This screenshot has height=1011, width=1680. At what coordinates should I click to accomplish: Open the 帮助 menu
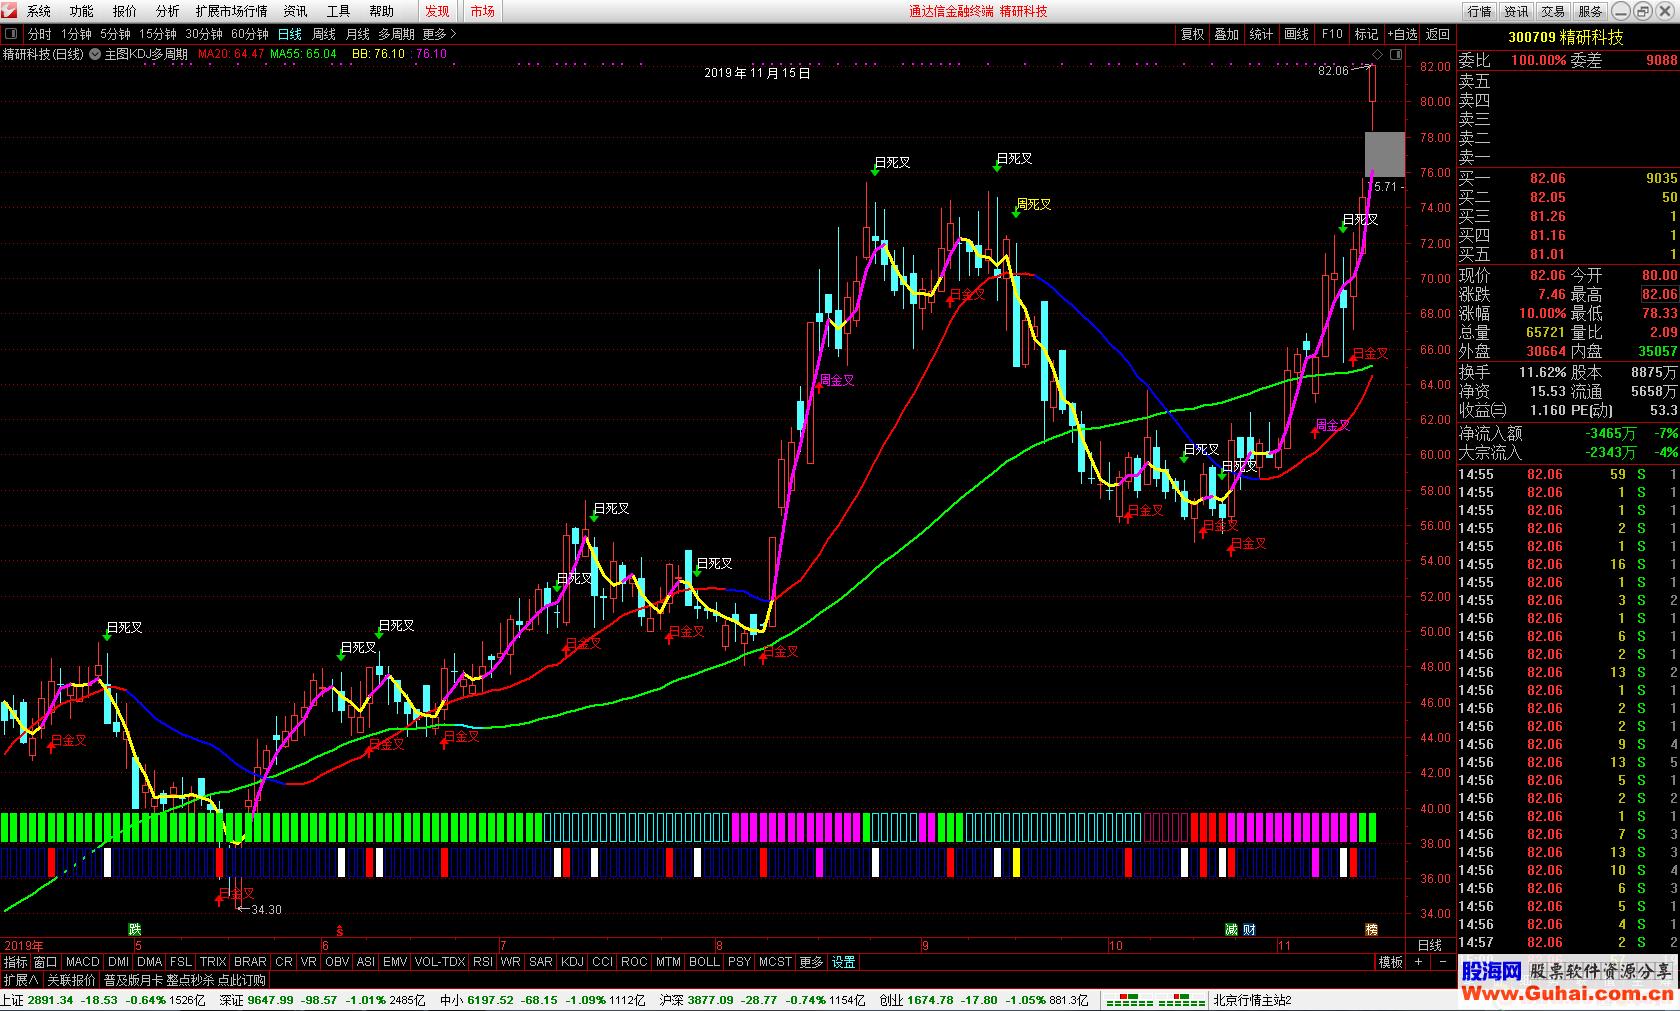381,11
